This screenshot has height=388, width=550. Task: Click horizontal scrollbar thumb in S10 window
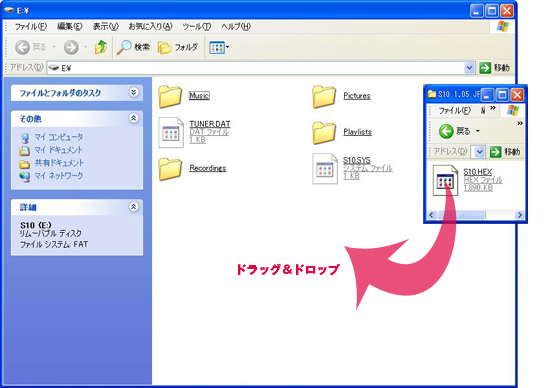tap(461, 215)
